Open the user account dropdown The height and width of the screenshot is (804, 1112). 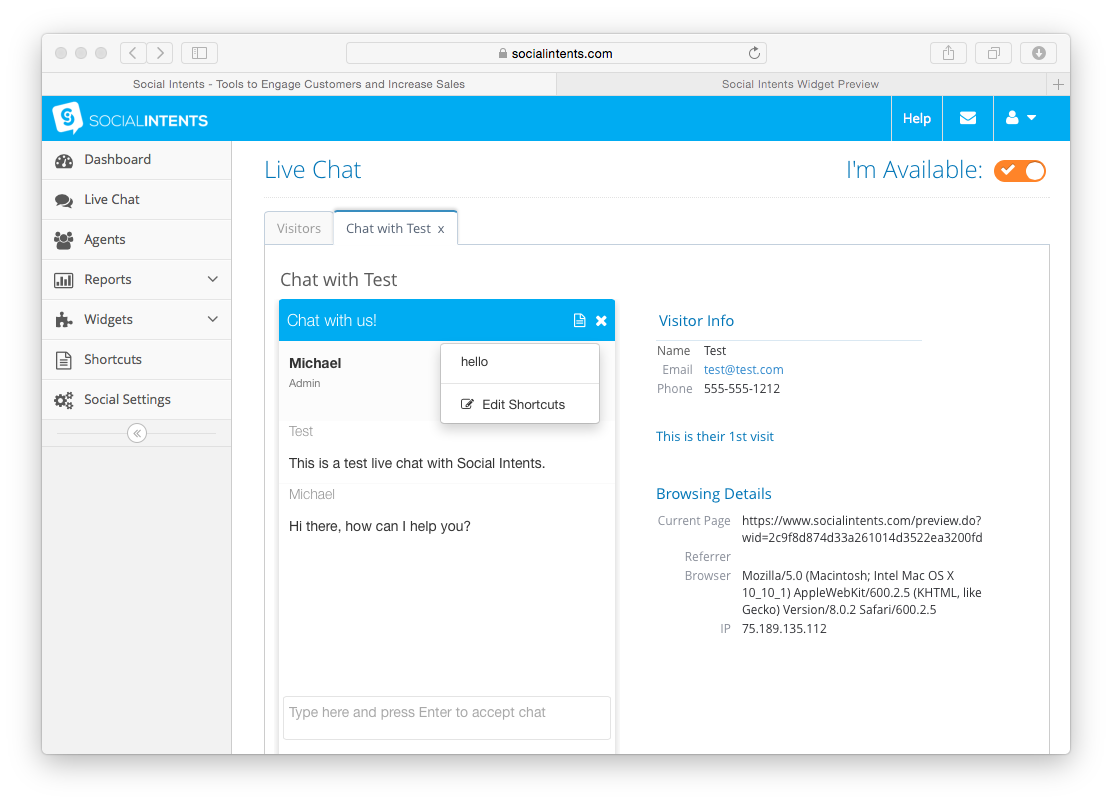coord(1021,118)
